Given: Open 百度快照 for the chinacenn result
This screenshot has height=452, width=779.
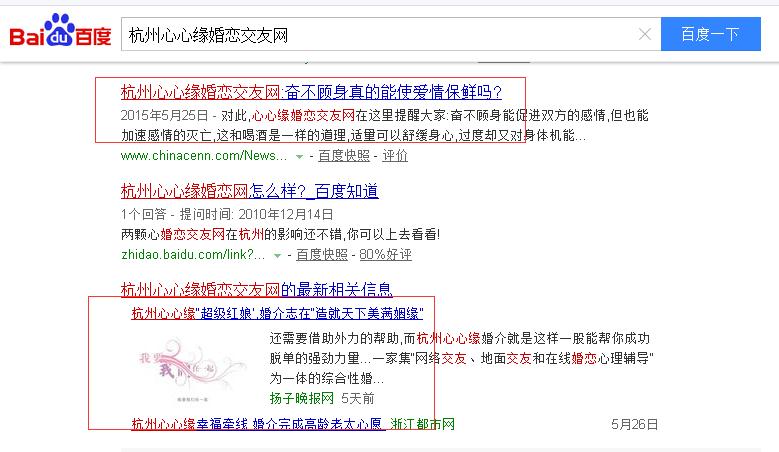Looking at the screenshot, I should click(x=344, y=155).
